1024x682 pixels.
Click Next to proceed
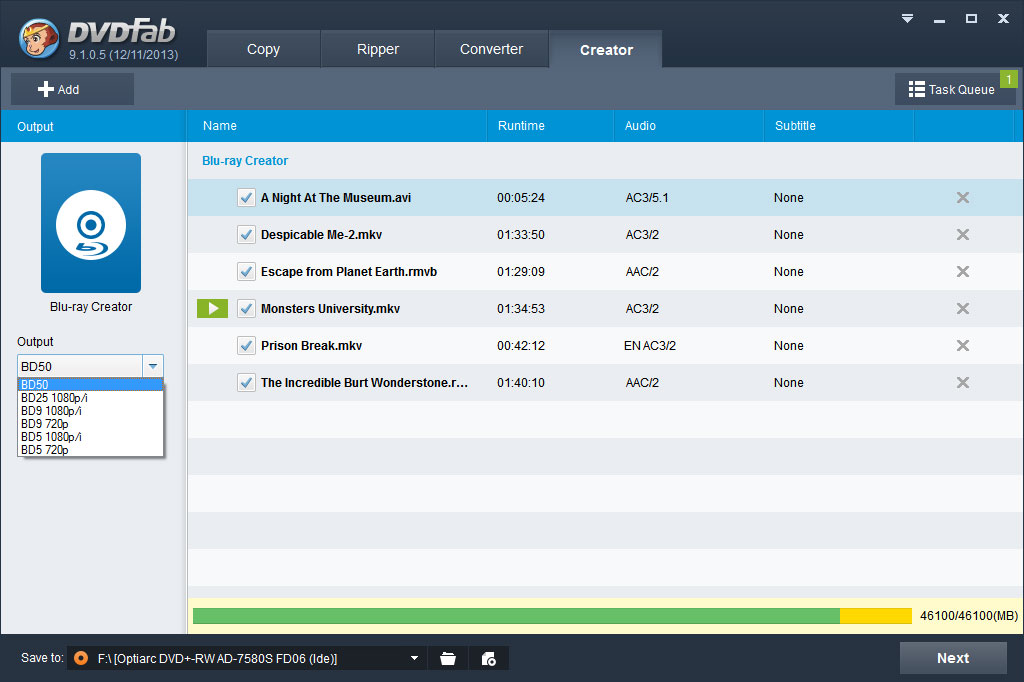pos(953,658)
